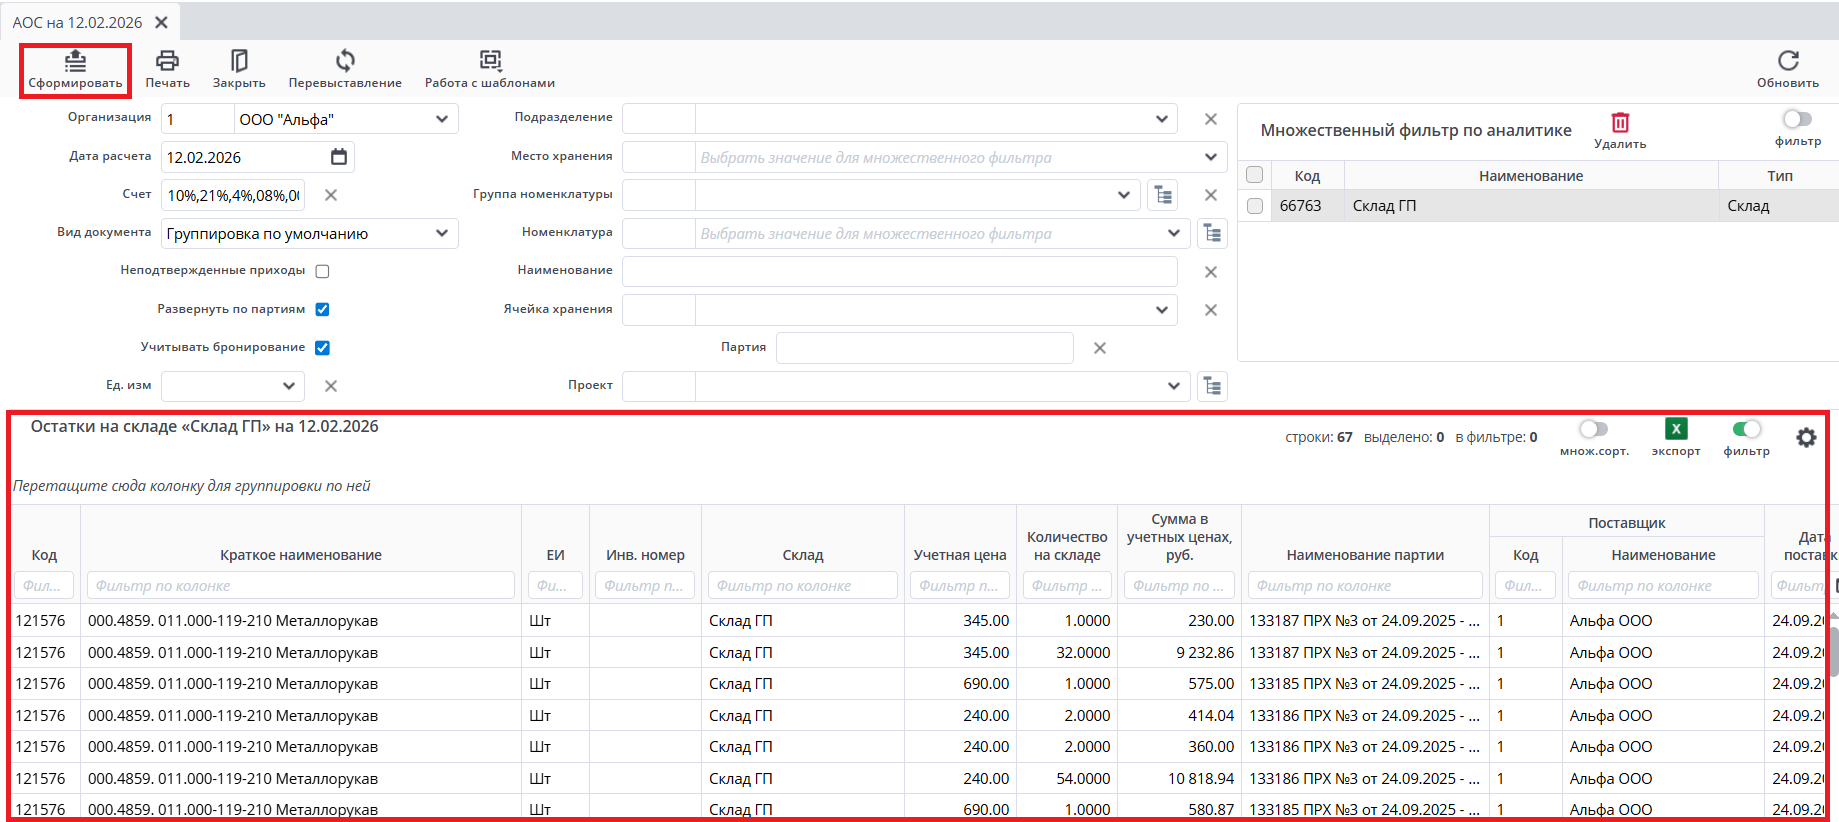Select the АОС на 12.02.2026 tab
1839x822 pixels.
[x=77, y=22]
